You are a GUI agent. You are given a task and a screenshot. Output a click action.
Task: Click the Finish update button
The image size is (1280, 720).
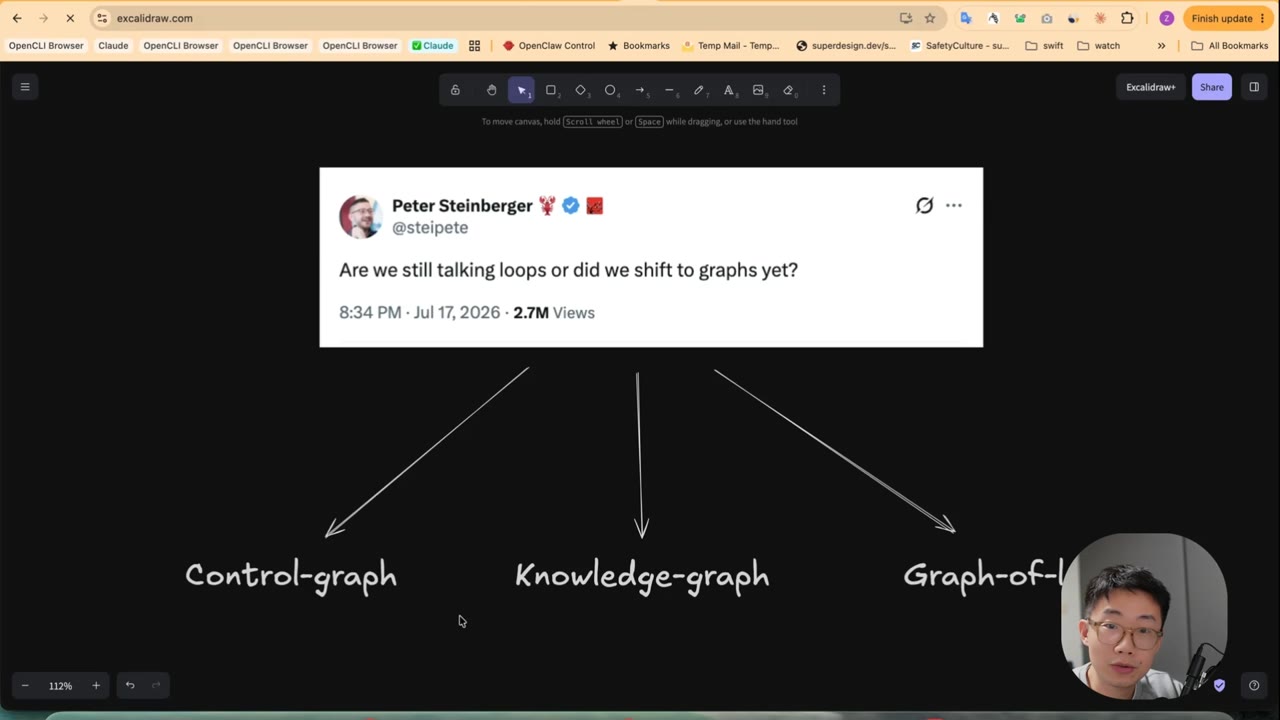(1228, 18)
